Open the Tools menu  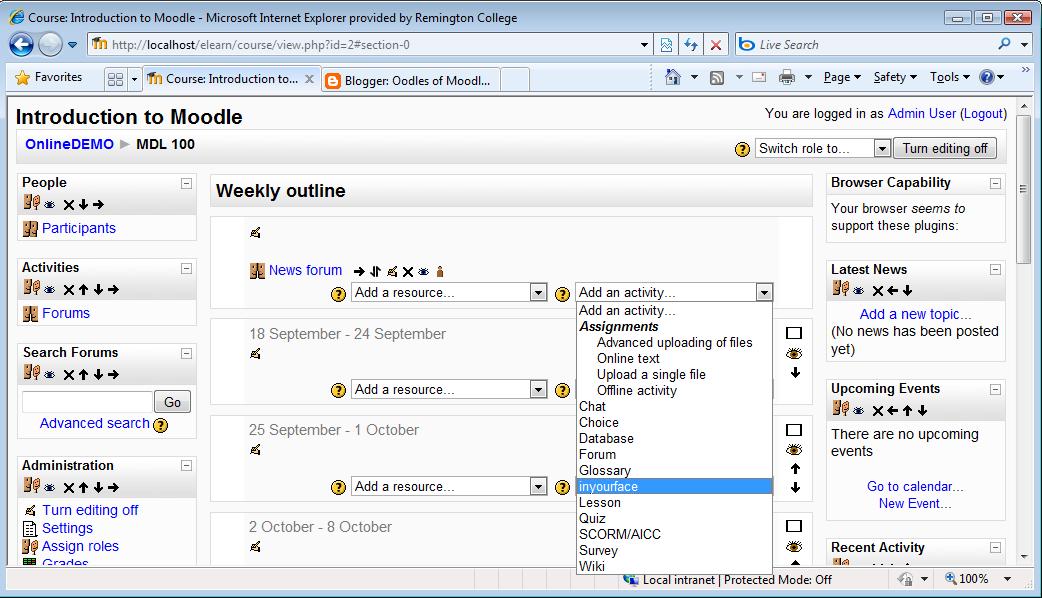point(944,77)
